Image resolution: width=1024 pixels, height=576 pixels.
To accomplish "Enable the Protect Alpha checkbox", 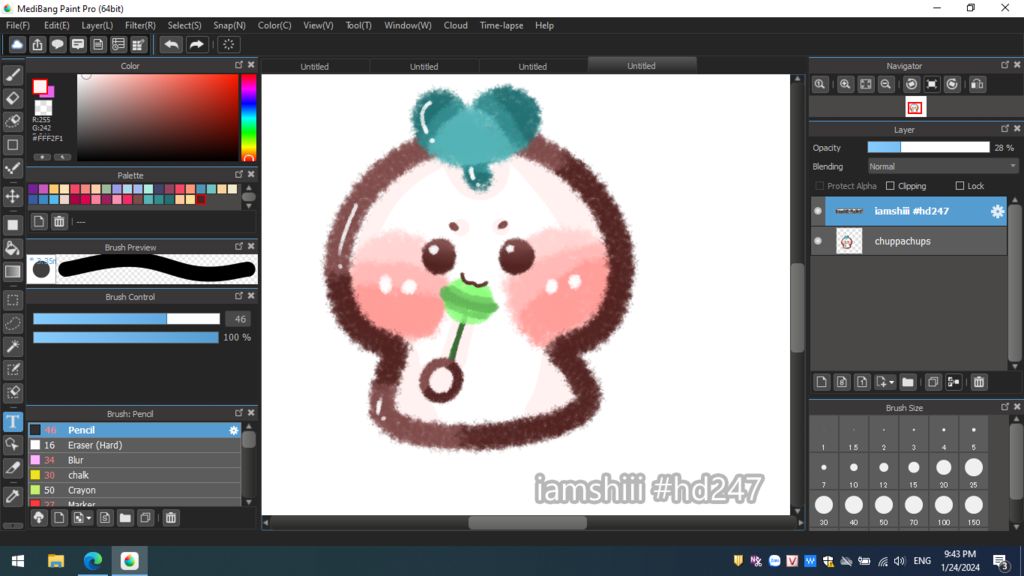I will [820, 186].
